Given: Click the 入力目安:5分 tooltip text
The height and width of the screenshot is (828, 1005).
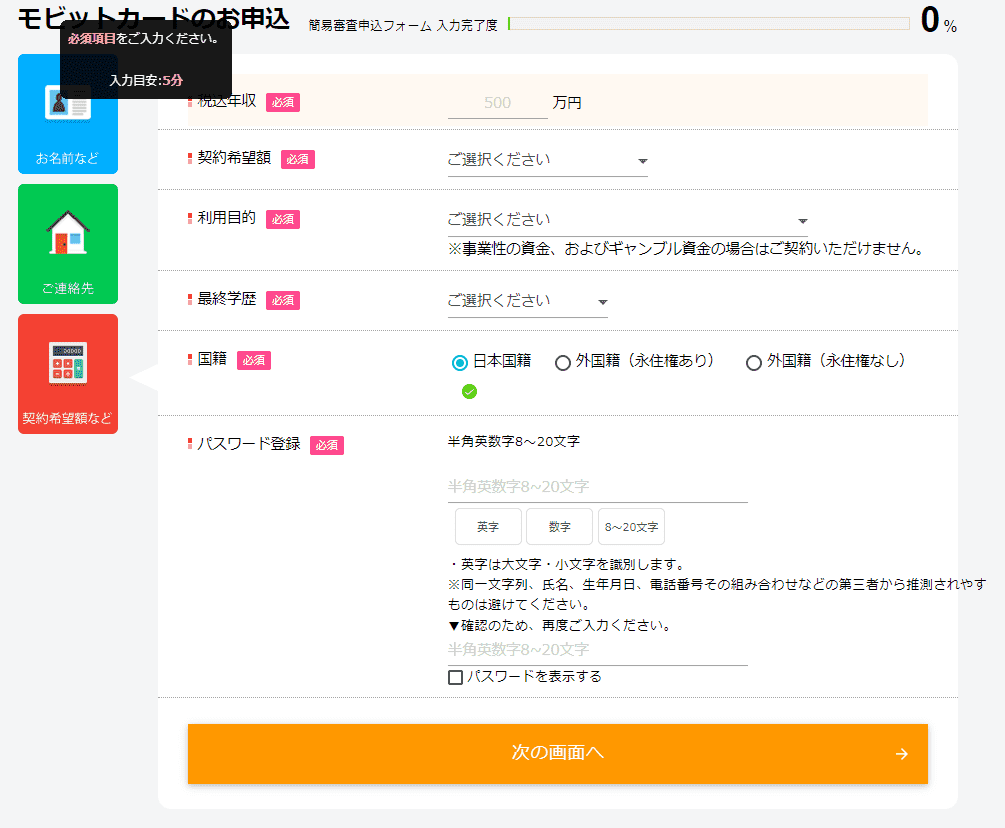Looking at the screenshot, I should (146, 80).
